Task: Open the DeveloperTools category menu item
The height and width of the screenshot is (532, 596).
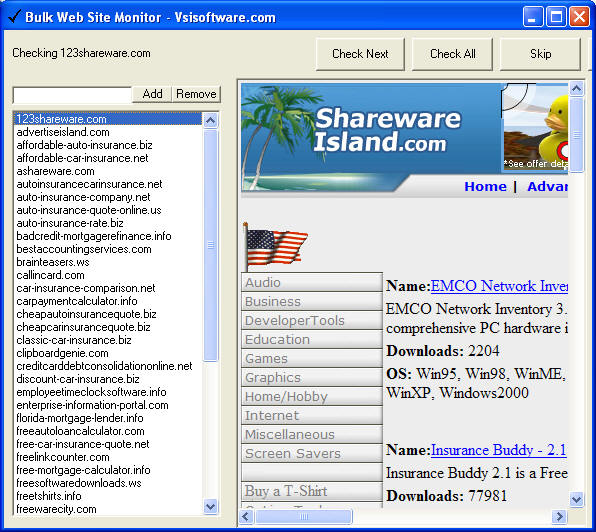Action: click(312, 320)
